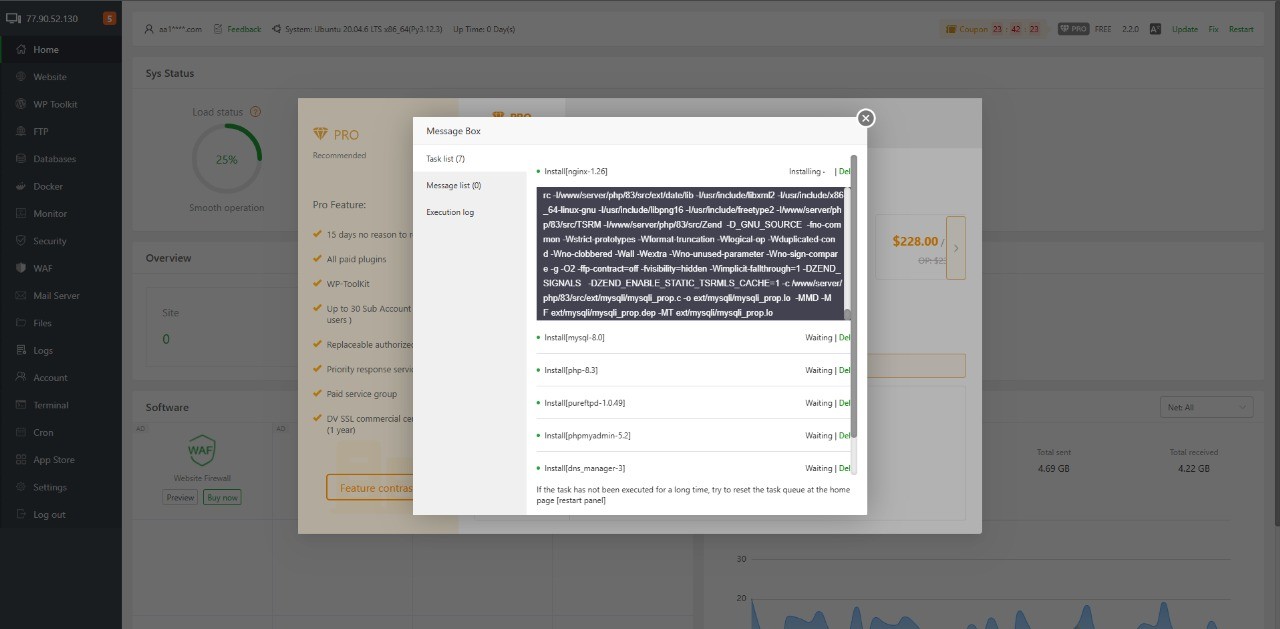The image size is (1280, 629).
Task: Click the install log output scrollbar
Action: (847, 314)
